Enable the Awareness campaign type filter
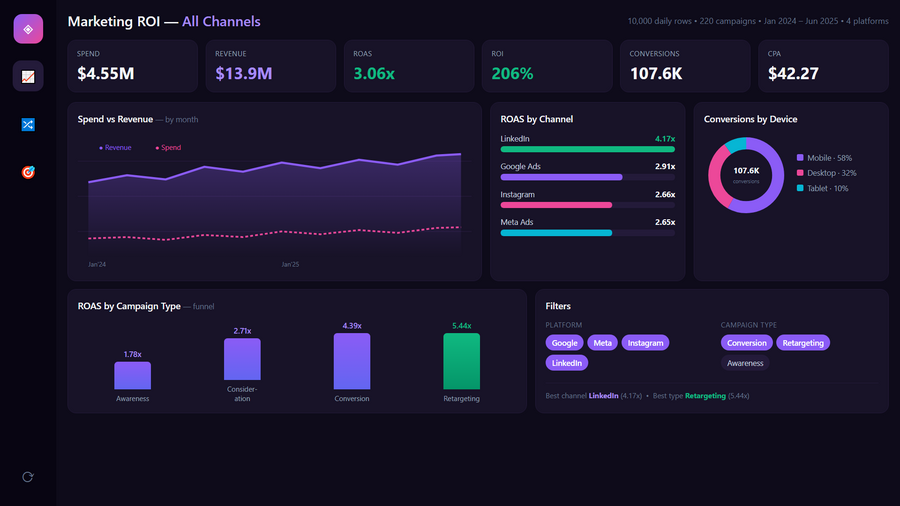Screen dimensions: 900x506 pyautogui.click(x=745, y=363)
